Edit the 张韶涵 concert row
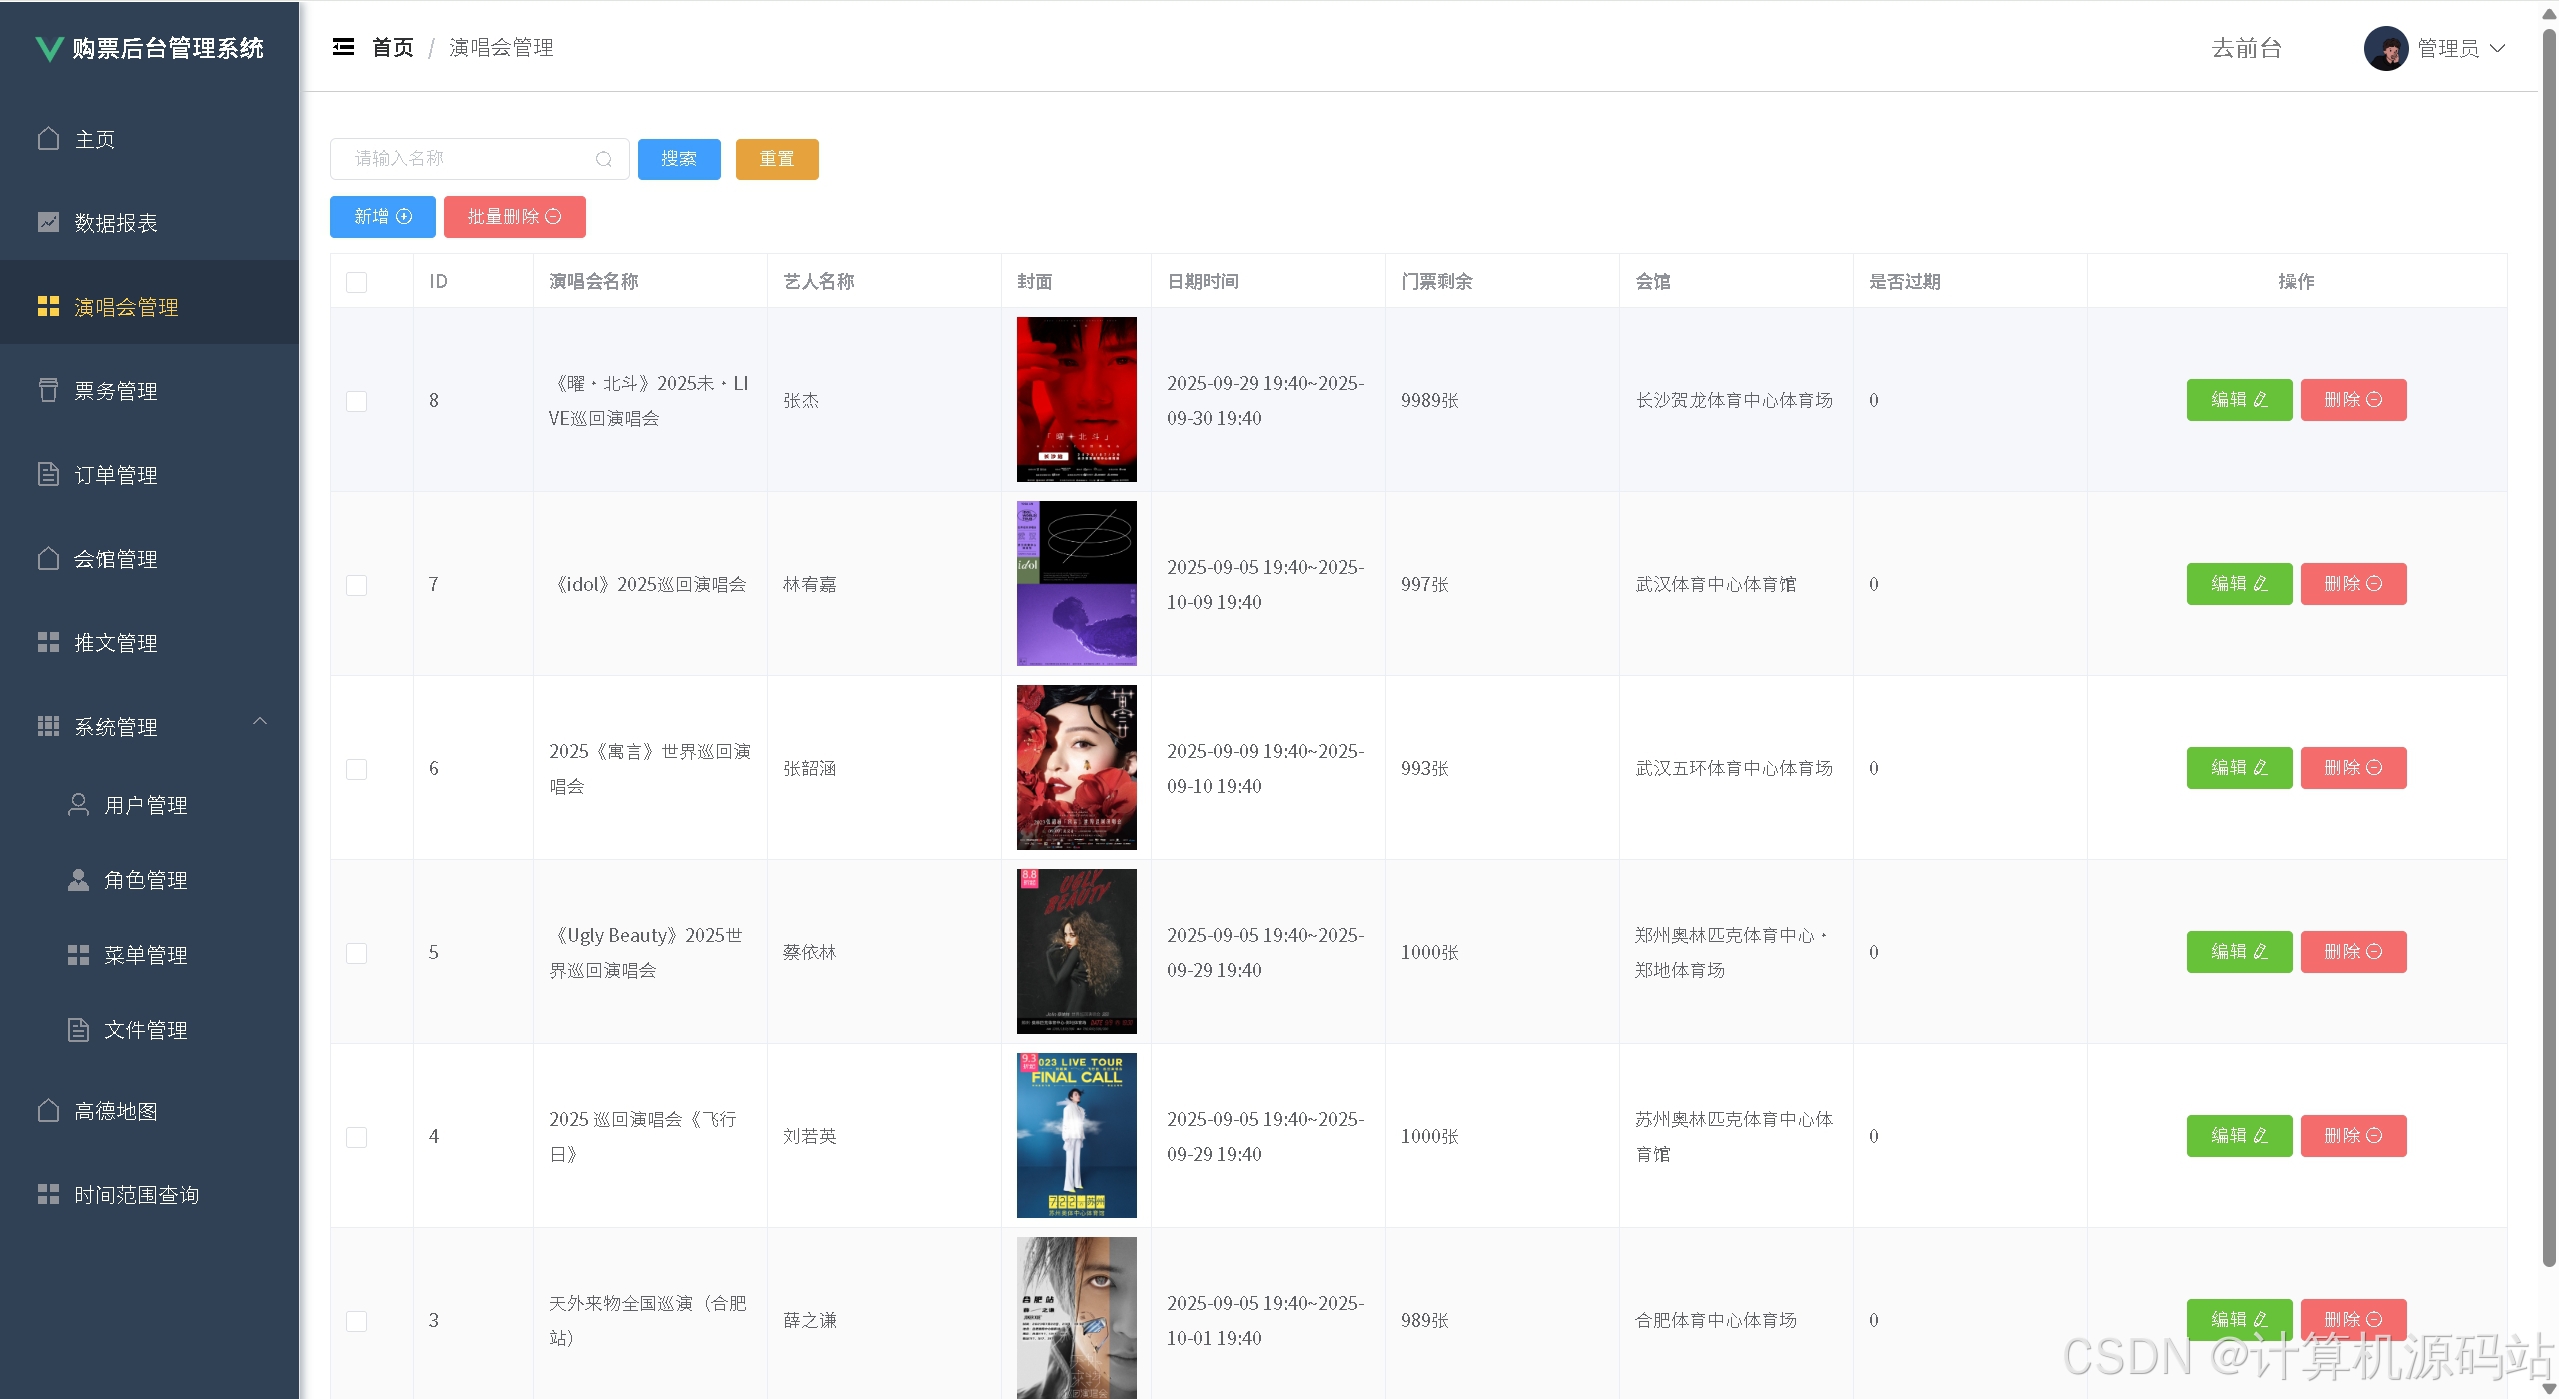2559x1399 pixels. (x=2239, y=768)
